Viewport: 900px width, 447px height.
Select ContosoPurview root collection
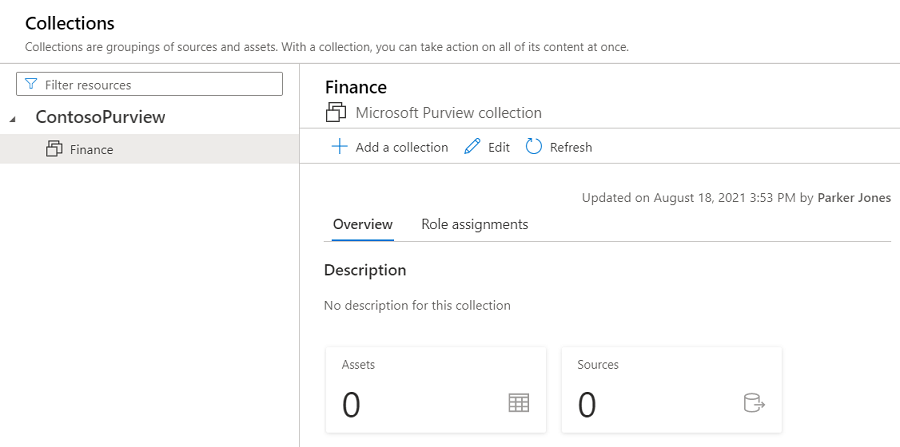click(x=100, y=117)
